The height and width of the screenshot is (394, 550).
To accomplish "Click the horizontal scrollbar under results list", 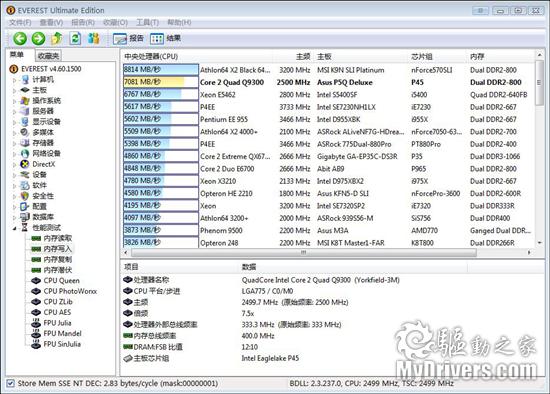I will (x=304, y=252).
